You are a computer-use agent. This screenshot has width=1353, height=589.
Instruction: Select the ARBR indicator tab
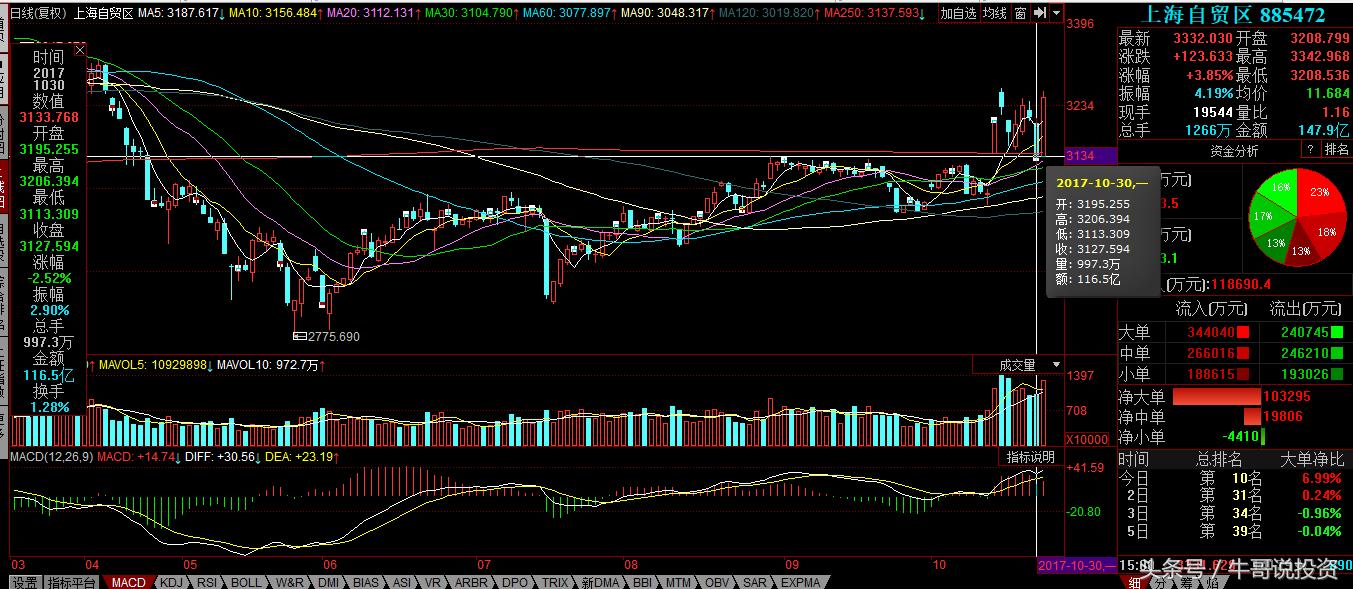click(471, 582)
